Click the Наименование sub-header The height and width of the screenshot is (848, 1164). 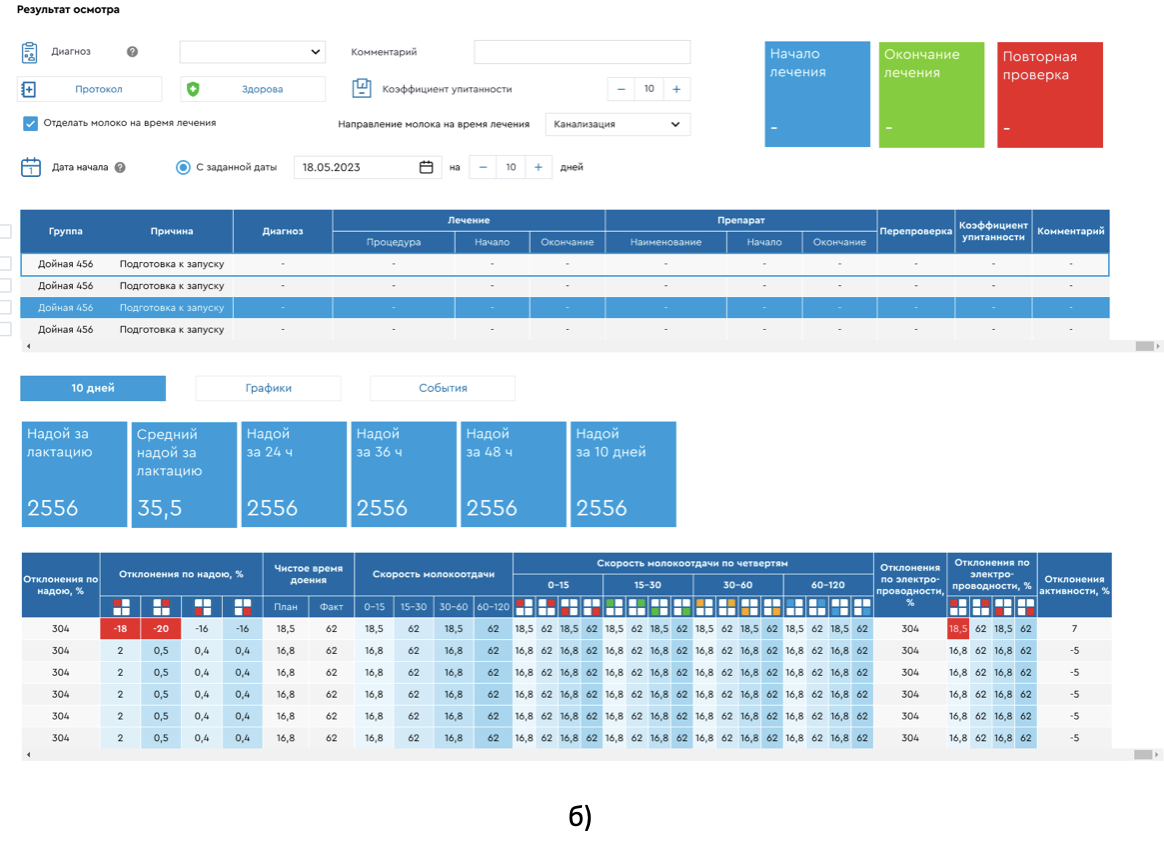coord(666,242)
